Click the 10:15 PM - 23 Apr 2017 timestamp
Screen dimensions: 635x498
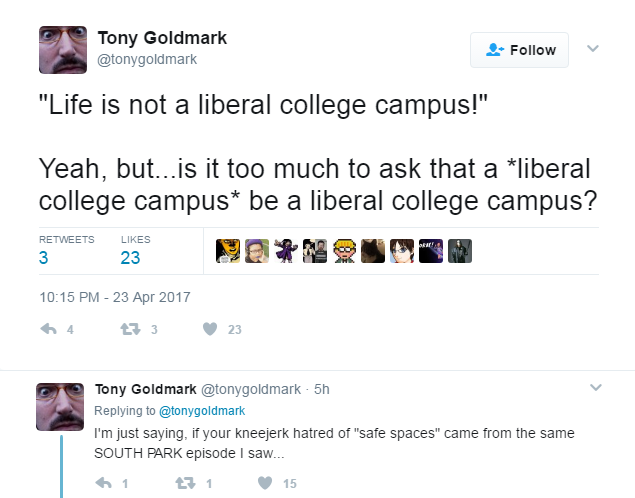[x=115, y=297]
